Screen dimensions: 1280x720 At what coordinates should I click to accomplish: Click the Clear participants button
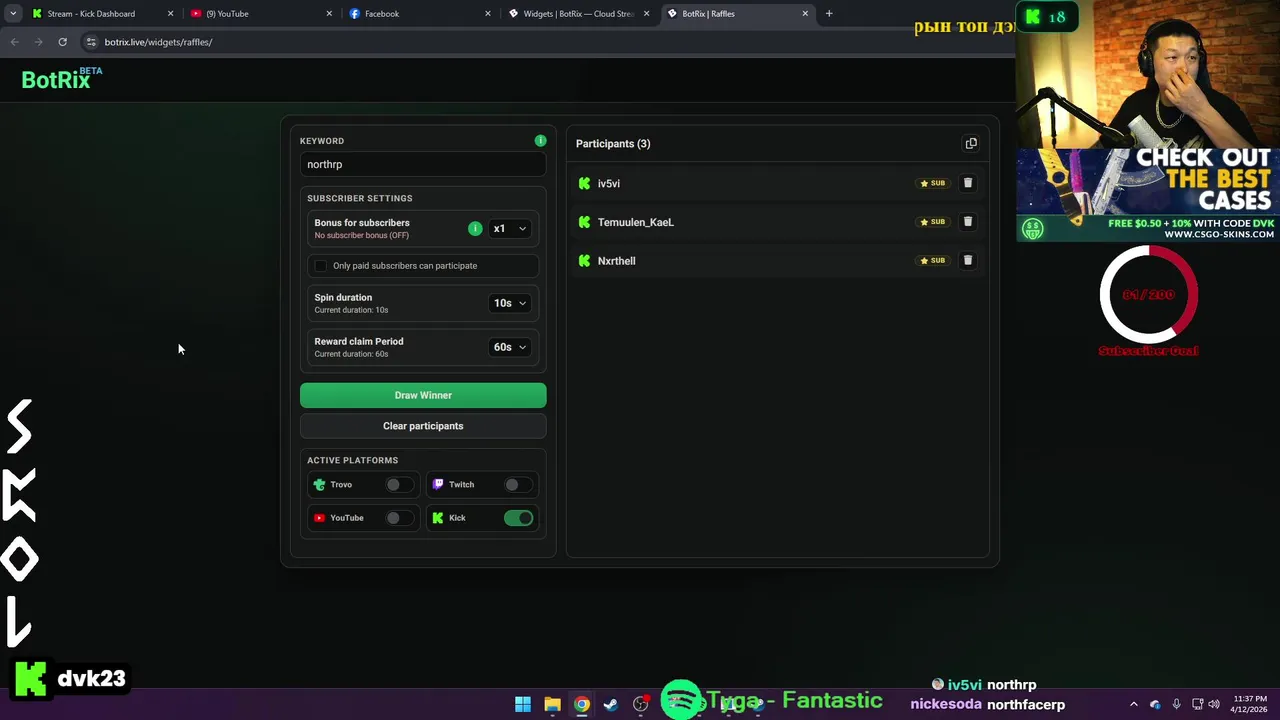click(423, 426)
